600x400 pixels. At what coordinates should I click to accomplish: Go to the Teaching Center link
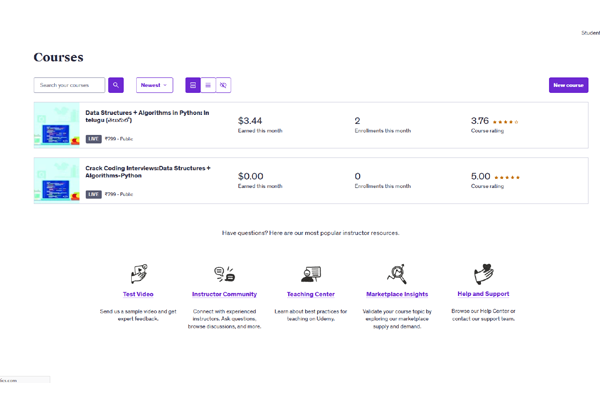311,294
